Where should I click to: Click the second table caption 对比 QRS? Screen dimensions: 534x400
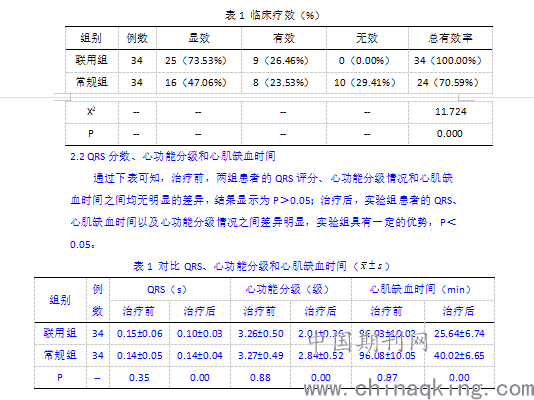tap(261, 266)
